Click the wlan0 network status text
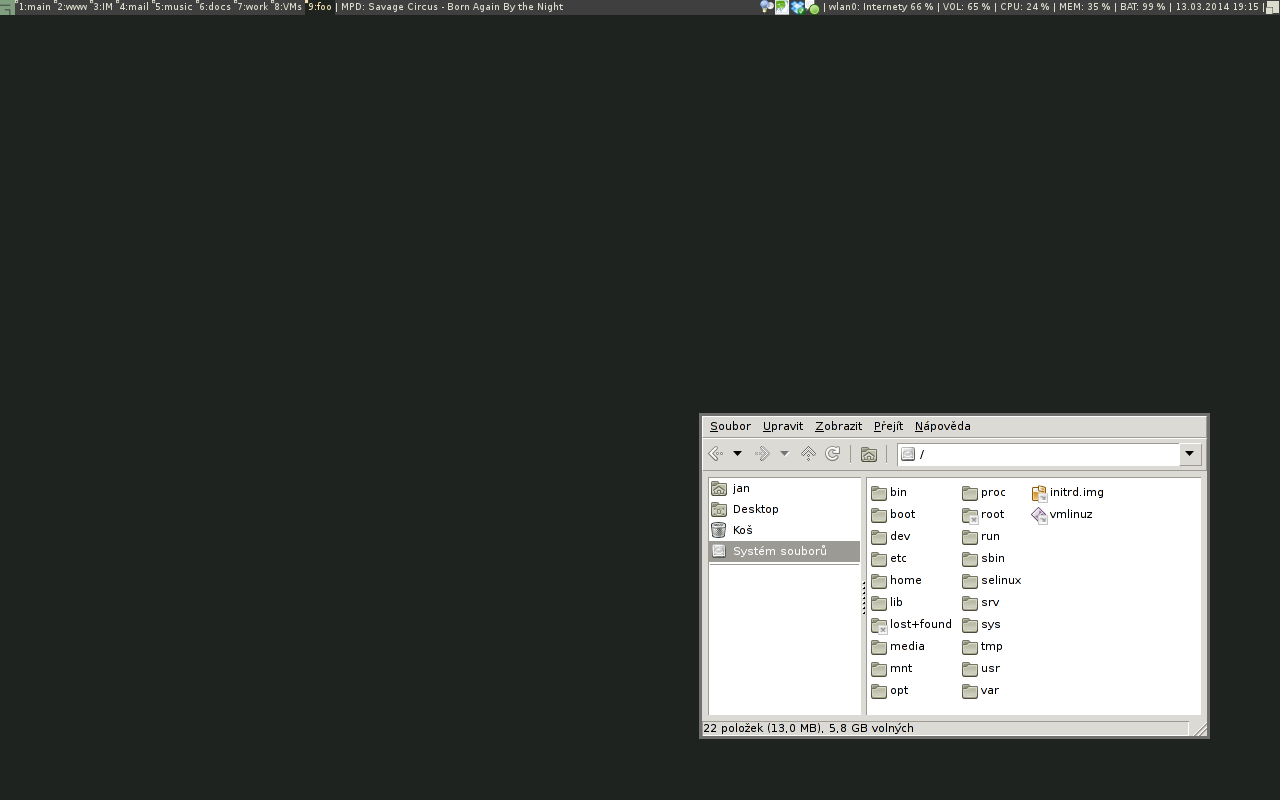The image size is (1280, 800). (x=881, y=6)
